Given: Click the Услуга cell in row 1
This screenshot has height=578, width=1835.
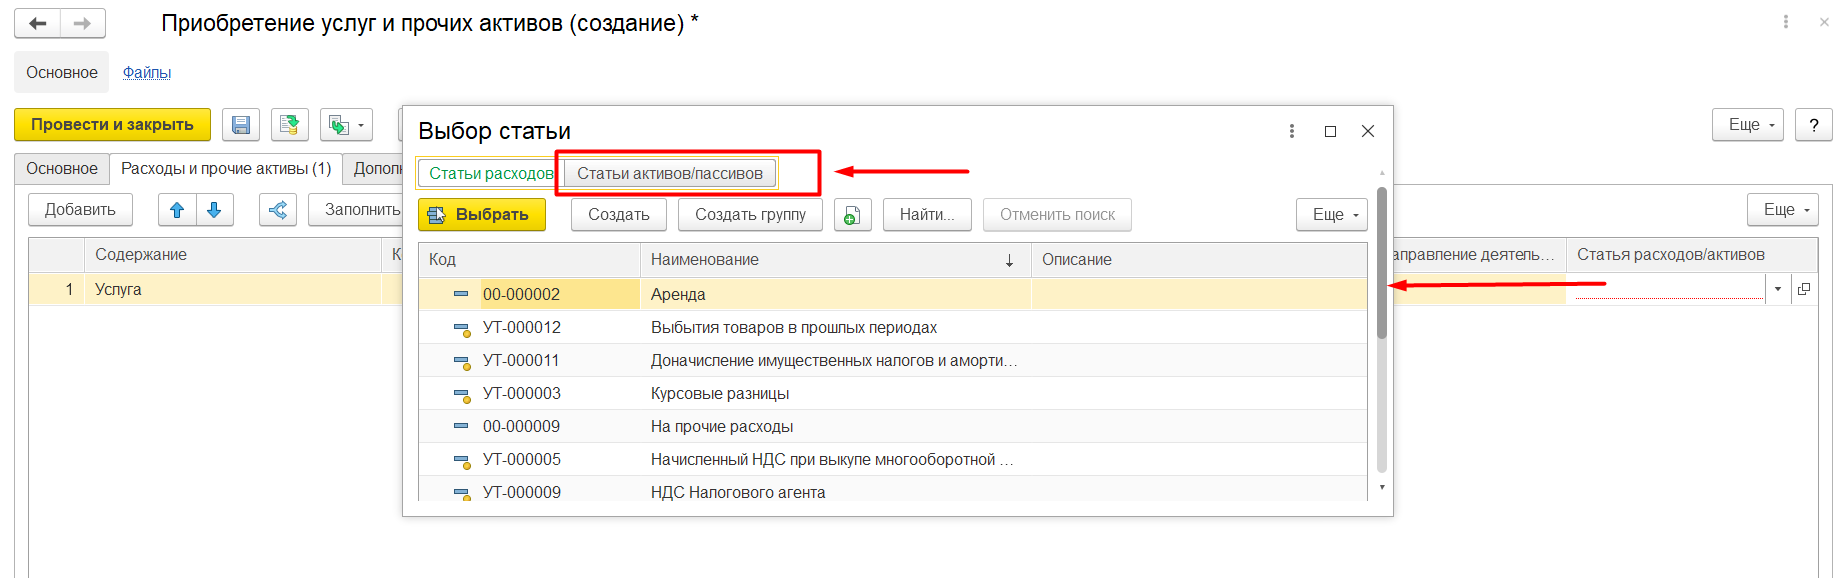Looking at the screenshot, I should point(233,289).
